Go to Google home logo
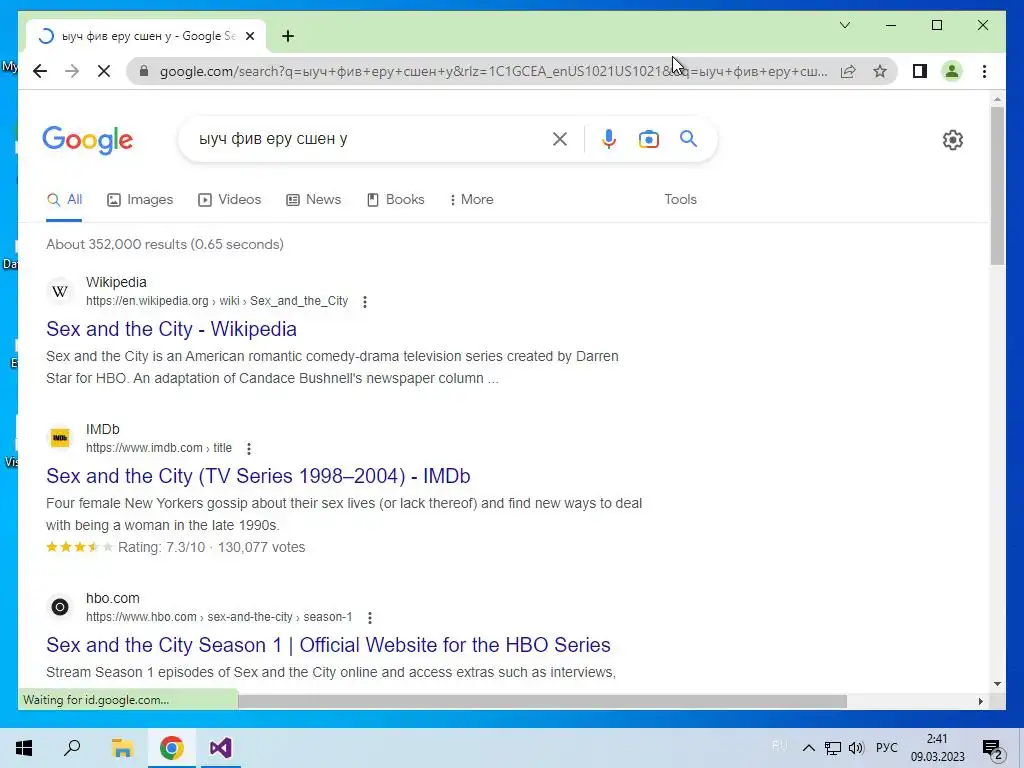This screenshot has width=1024, height=768. 88,140
